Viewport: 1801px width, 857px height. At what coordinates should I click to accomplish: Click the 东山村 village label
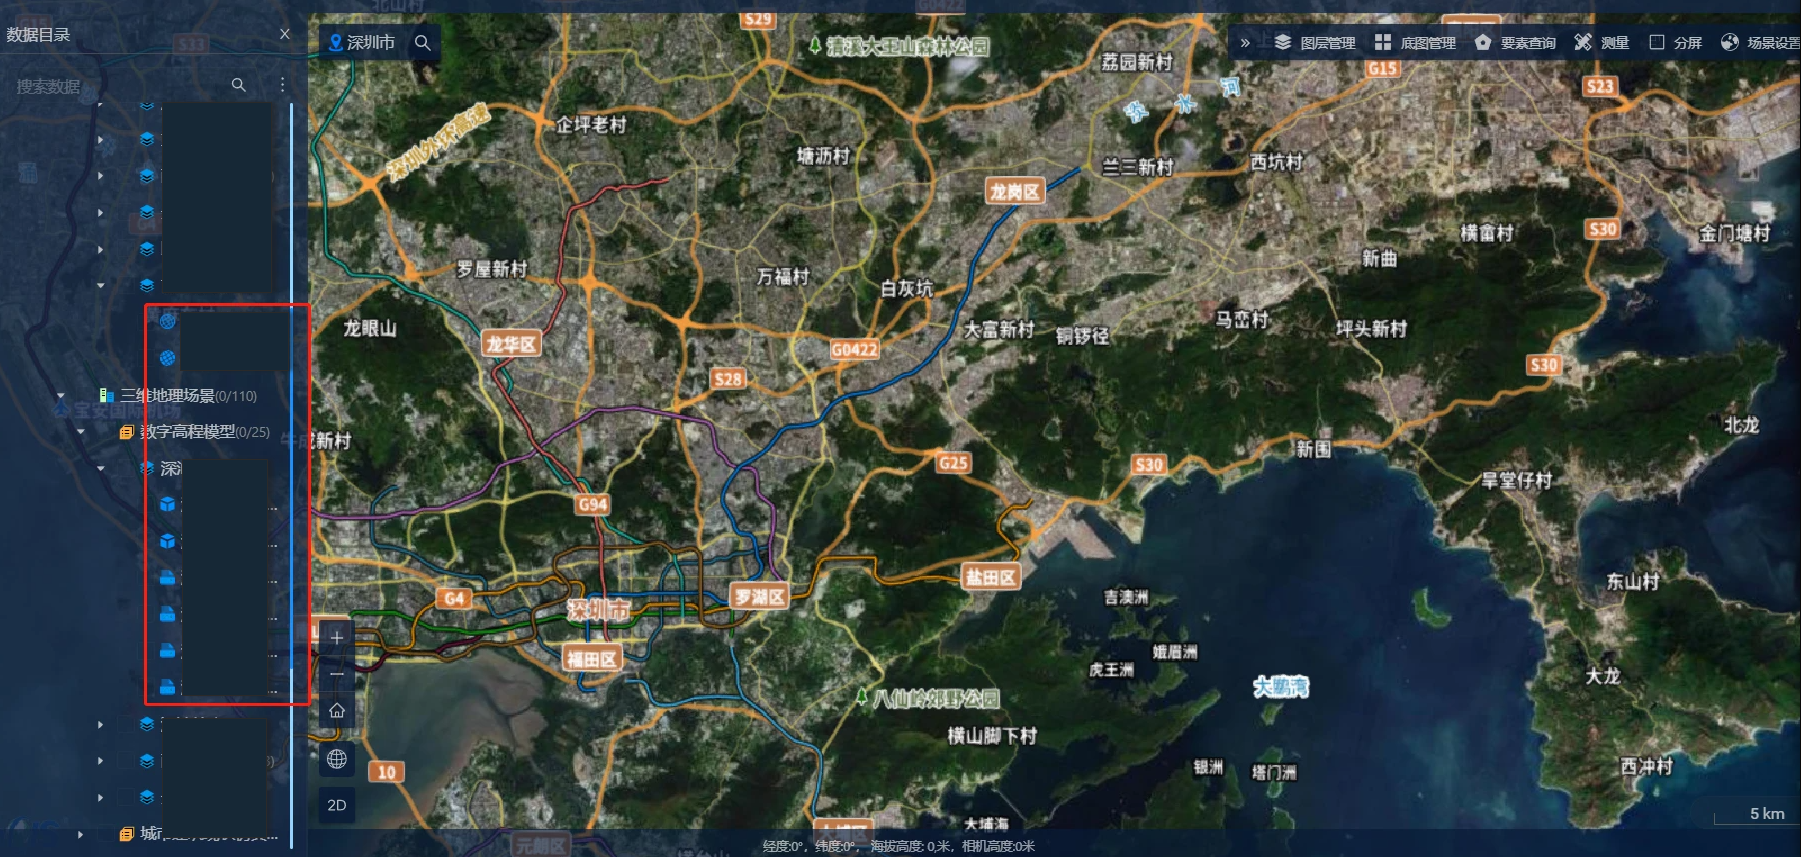pos(1633,581)
